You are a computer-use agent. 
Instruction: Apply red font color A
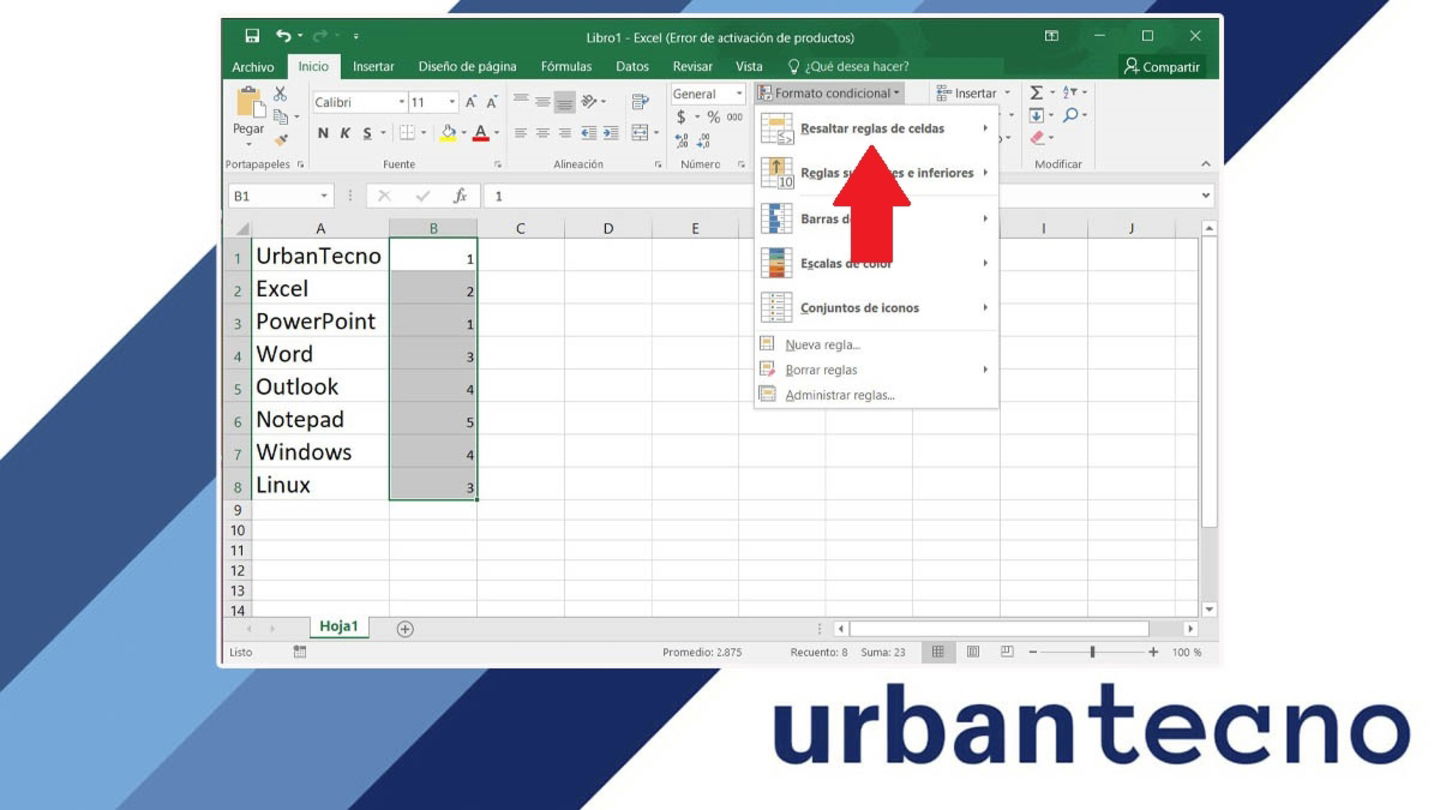(x=481, y=133)
